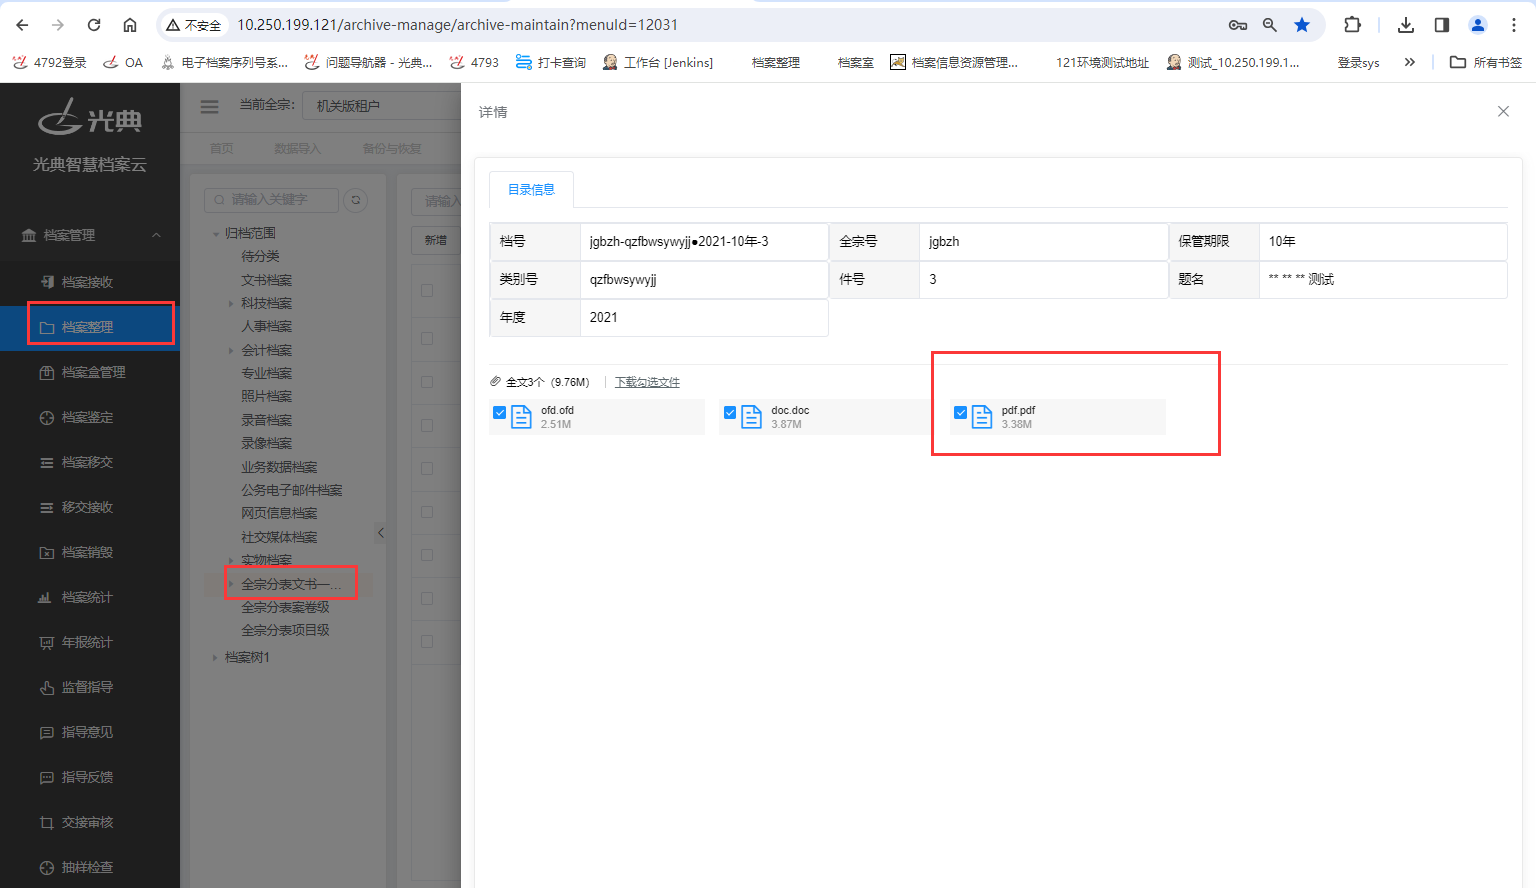Open 档案移交 in the sidebar

tap(89, 462)
